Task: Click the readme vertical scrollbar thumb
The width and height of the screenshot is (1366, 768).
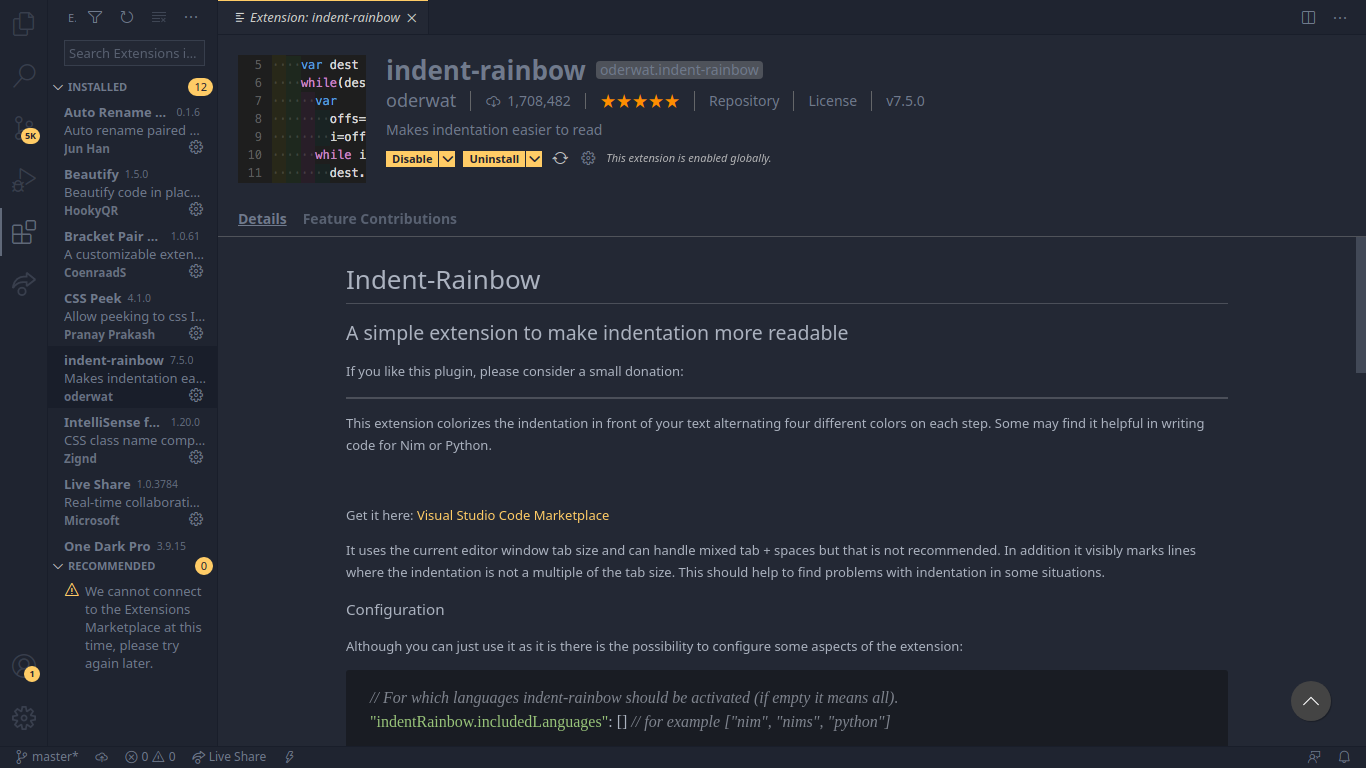Action: coord(1360,304)
